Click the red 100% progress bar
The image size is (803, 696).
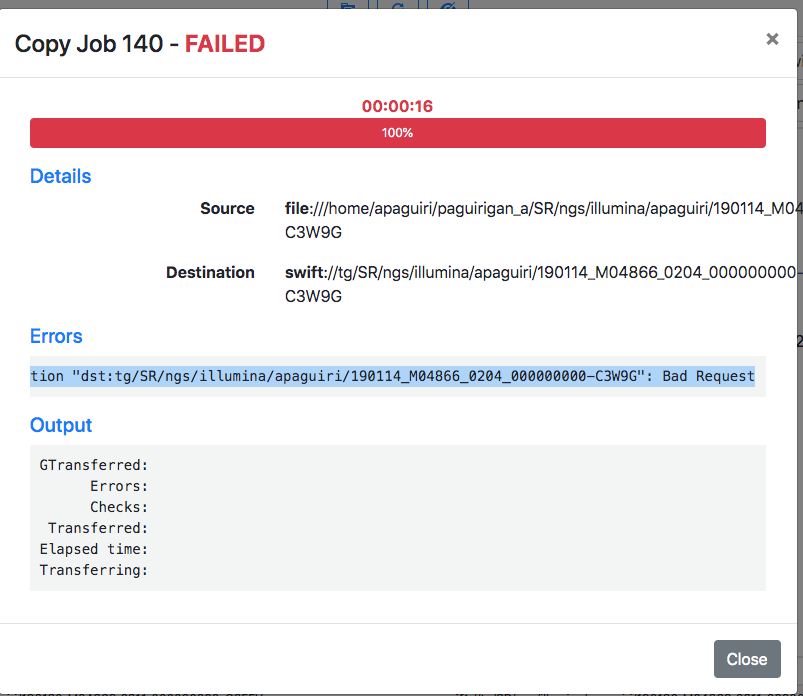coord(397,133)
